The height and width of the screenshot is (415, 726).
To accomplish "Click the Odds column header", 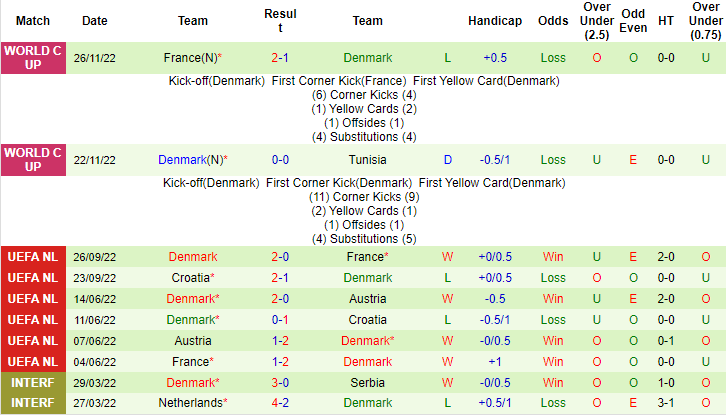I will tap(553, 21).
